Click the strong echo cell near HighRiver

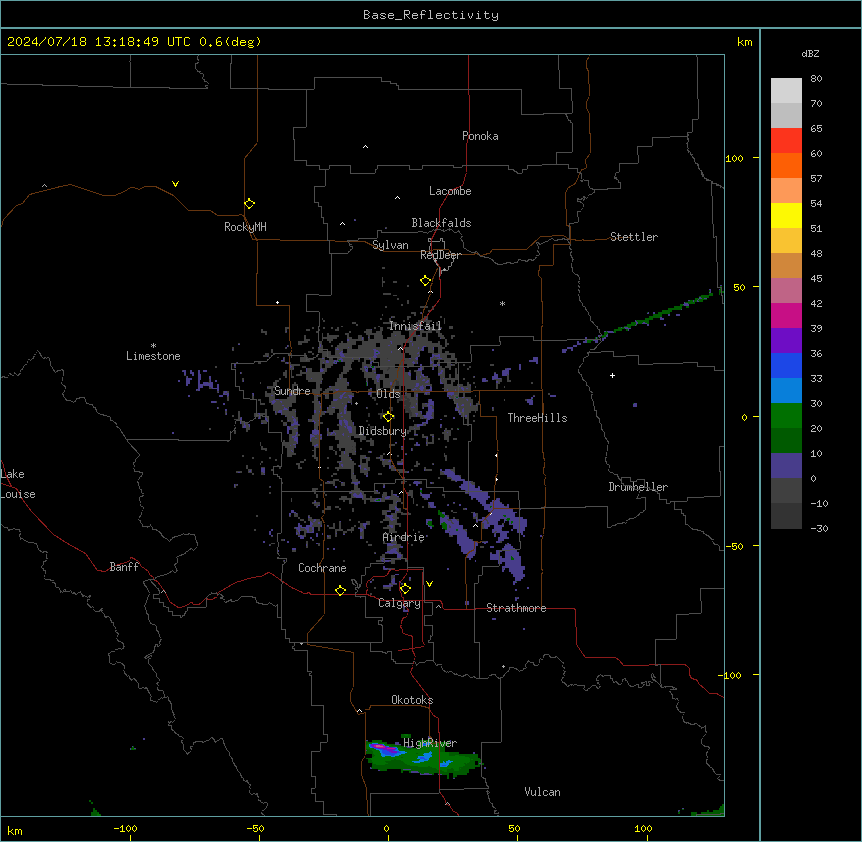tap(423, 757)
